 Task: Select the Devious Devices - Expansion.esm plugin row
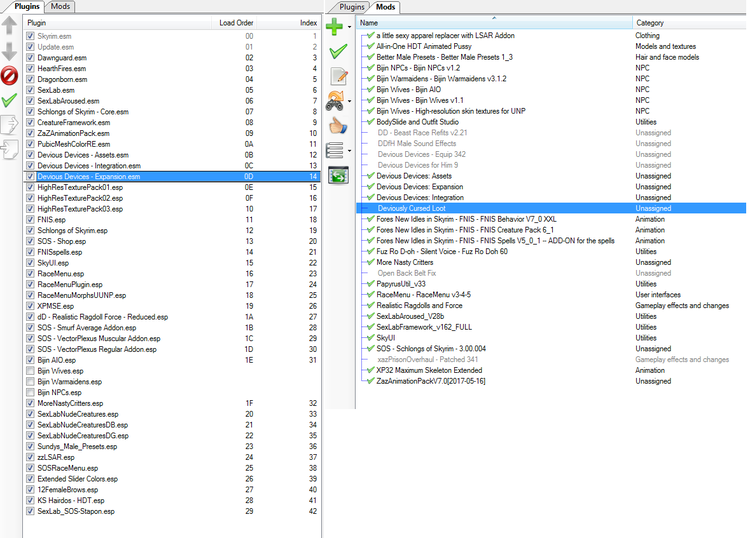click(172, 176)
